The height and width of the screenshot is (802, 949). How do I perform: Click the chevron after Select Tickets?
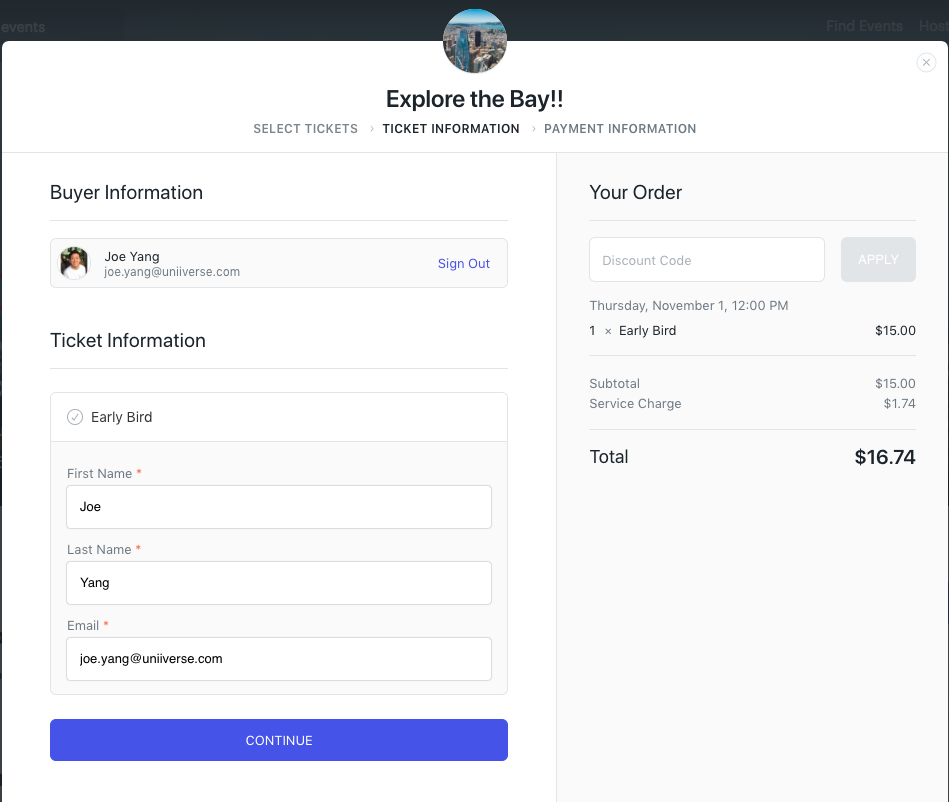tap(371, 129)
